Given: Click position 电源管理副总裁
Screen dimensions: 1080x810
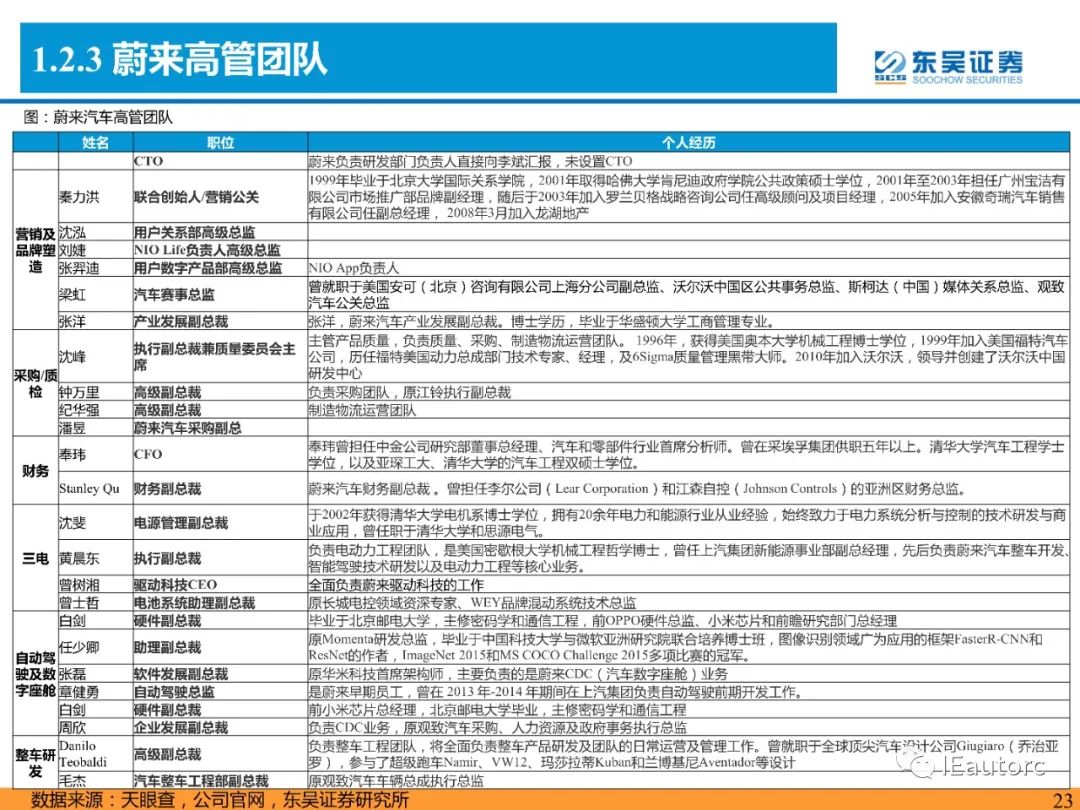Looking at the screenshot, I should pyautogui.click(x=220, y=523).
